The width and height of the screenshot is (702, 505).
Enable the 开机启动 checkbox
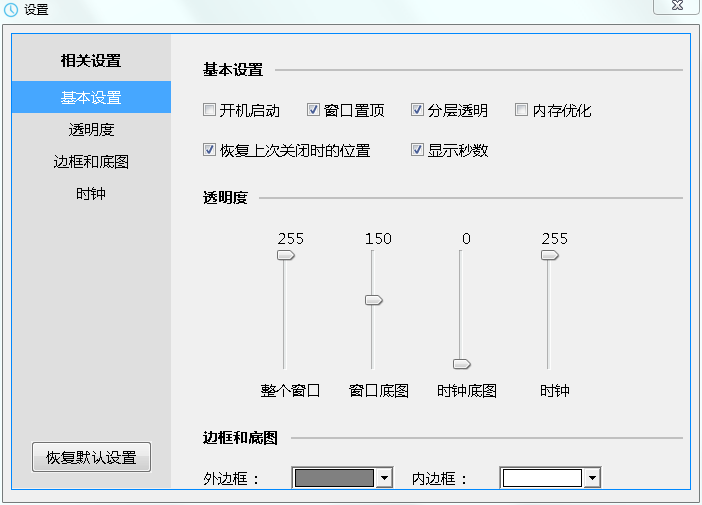coord(210,110)
